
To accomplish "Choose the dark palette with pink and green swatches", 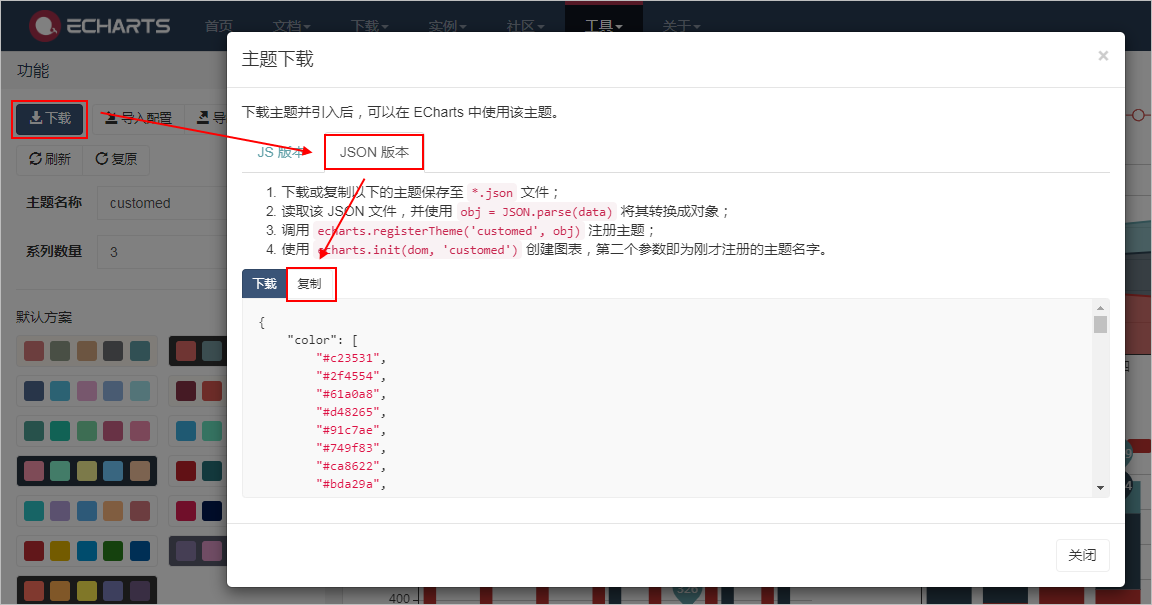I will pyautogui.click(x=87, y=471).
